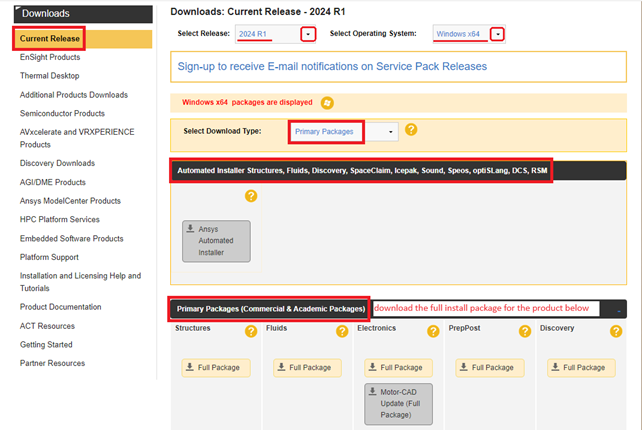Open the Electronics help question icon
This screenshot has width=642, height=430.
(433, 331)
